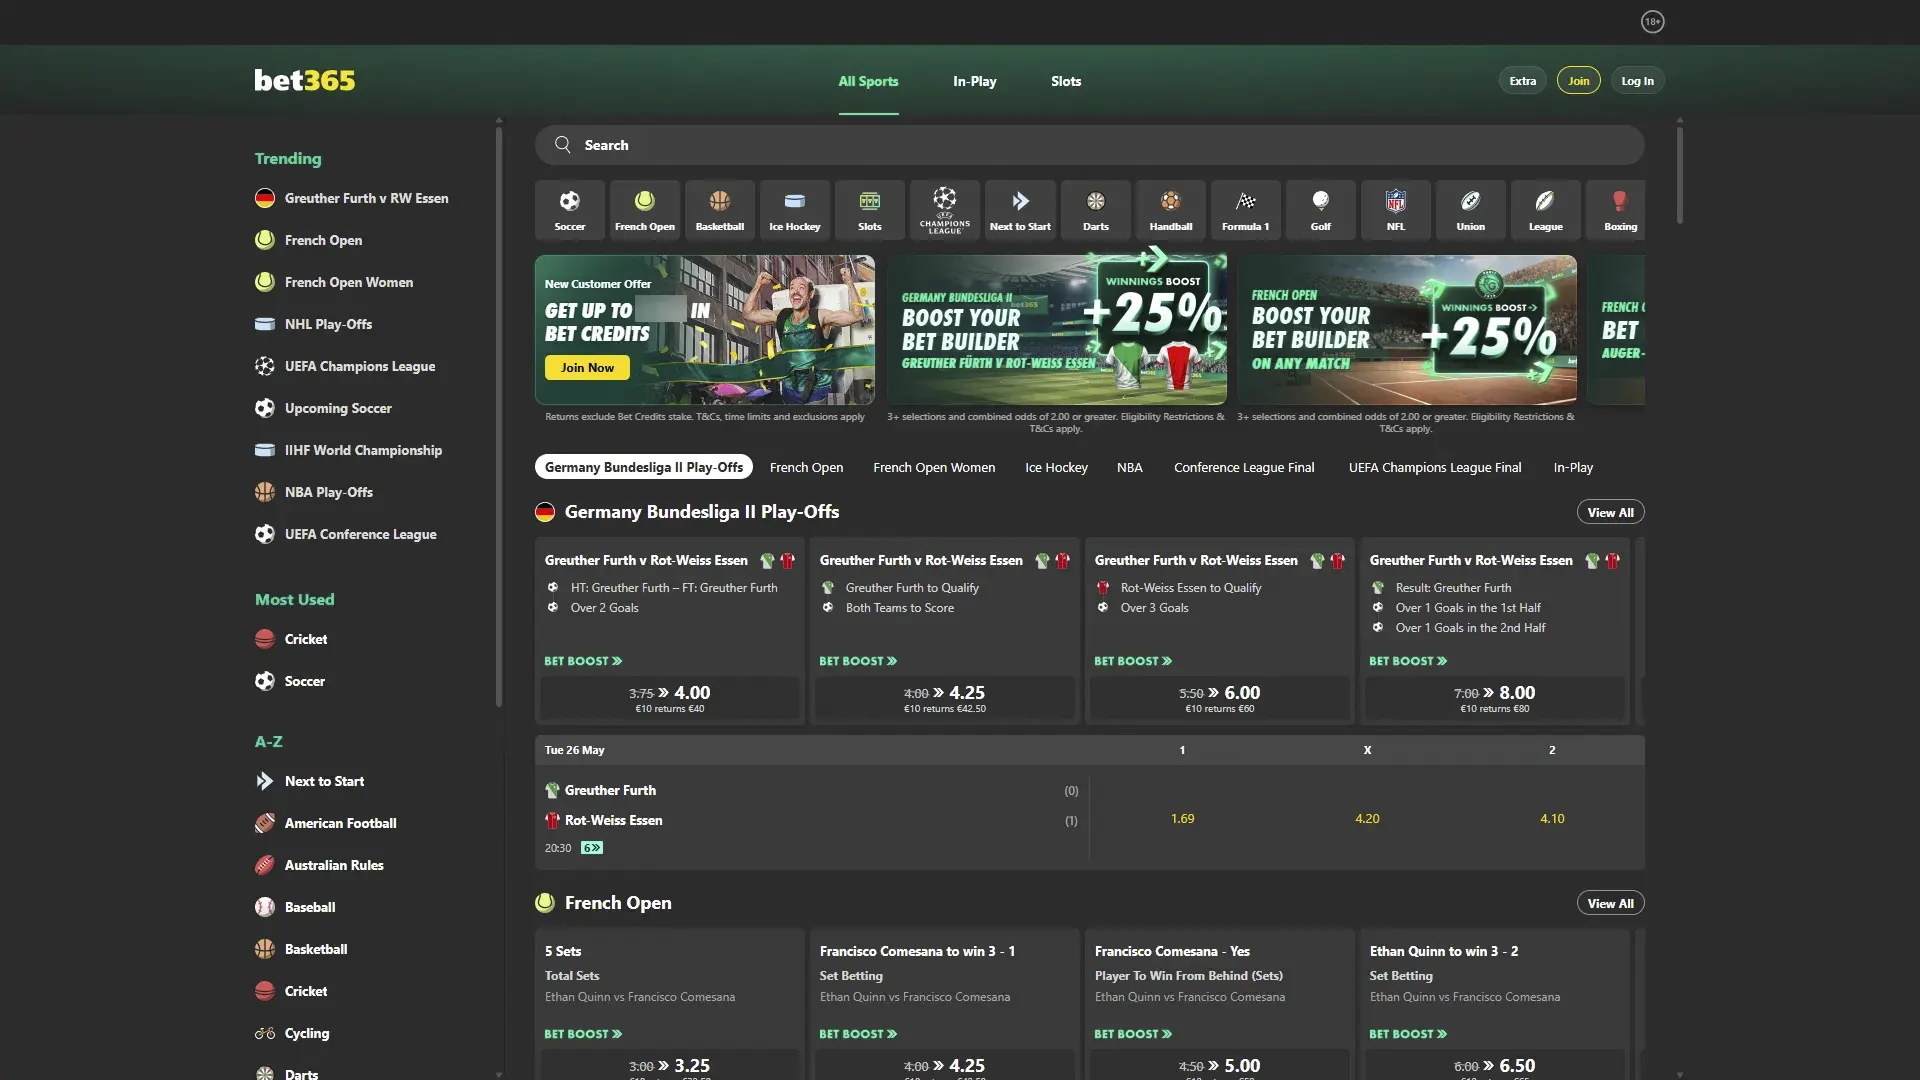Viewport: 1920px width, 1080px height.
Task: Open the Formula 1 sport tile
Action: [x=1245, y=210]
